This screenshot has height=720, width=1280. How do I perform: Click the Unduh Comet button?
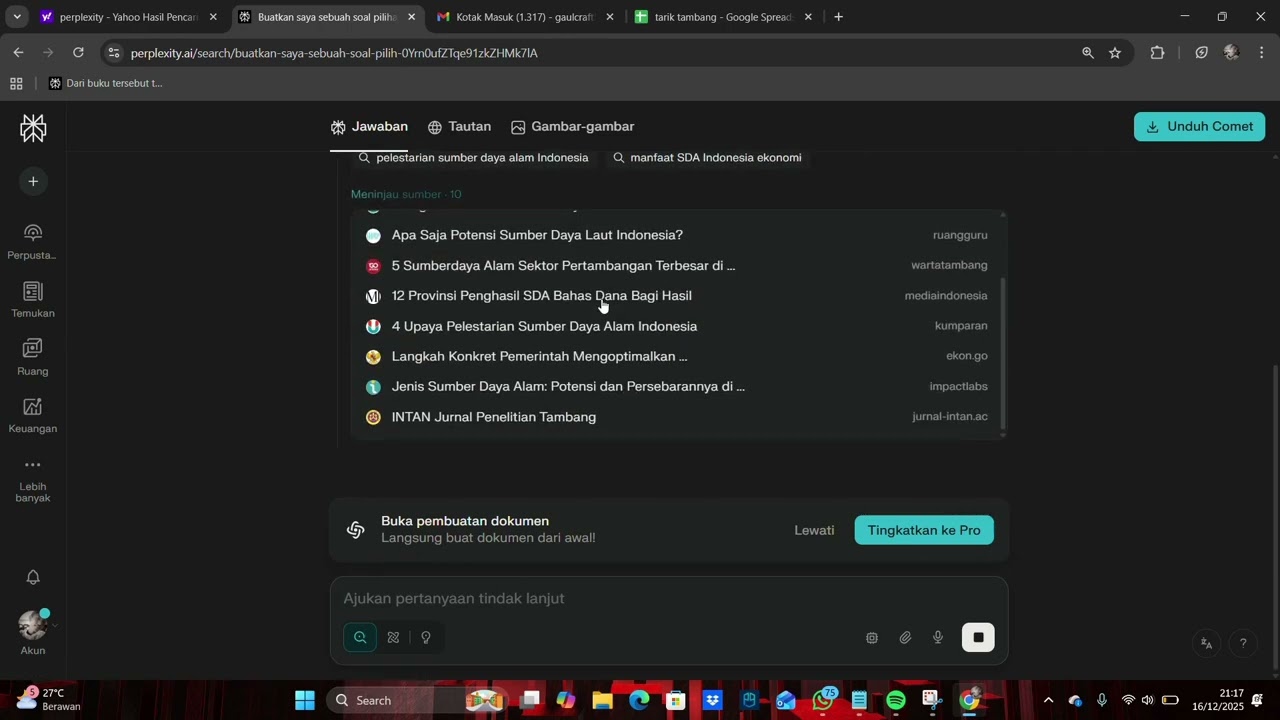pyautogui.click(x=1199, y=127)
